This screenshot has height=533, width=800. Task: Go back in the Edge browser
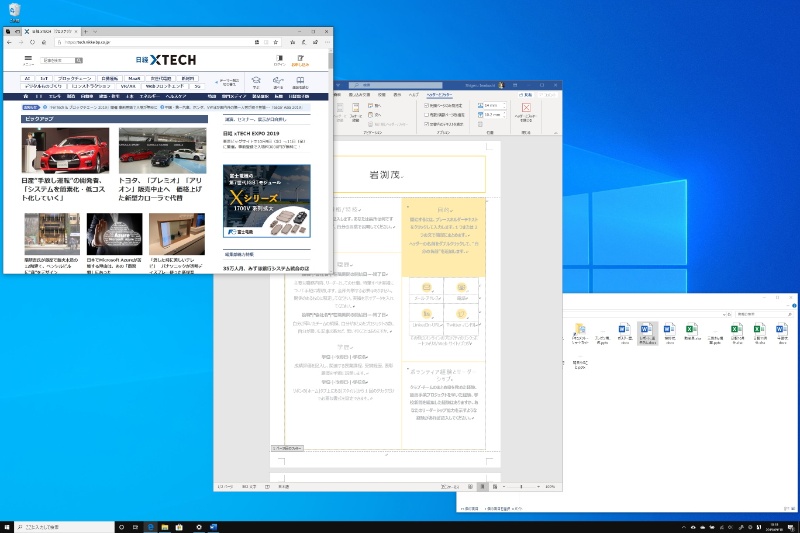[9, 42]
